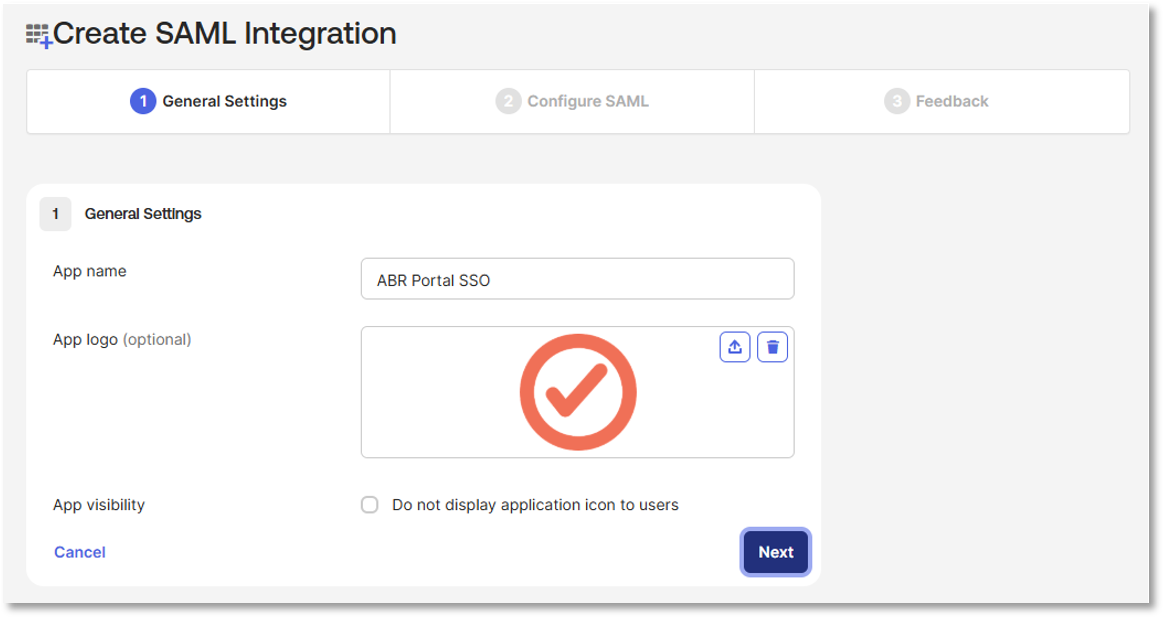Click the step 1 numbered circle
The height and width of the screenshot is (617, 1163).
(x=143, y=101)
